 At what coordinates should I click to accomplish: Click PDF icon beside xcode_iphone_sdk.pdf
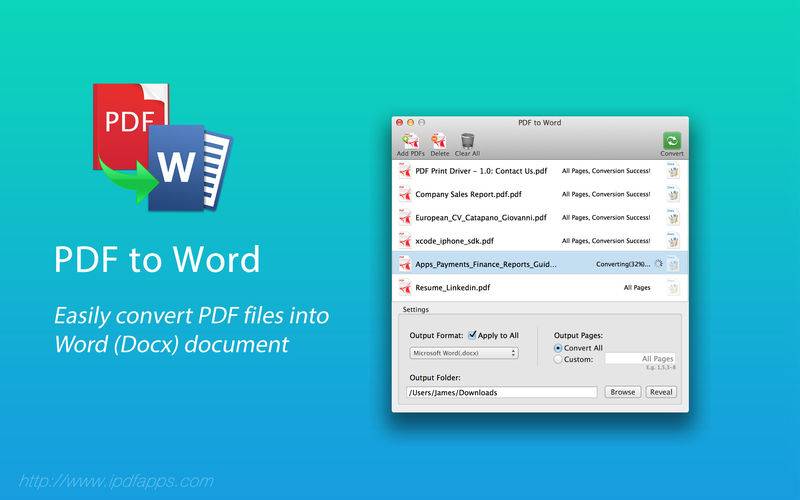pyautogui.click(x=405, y=241)
